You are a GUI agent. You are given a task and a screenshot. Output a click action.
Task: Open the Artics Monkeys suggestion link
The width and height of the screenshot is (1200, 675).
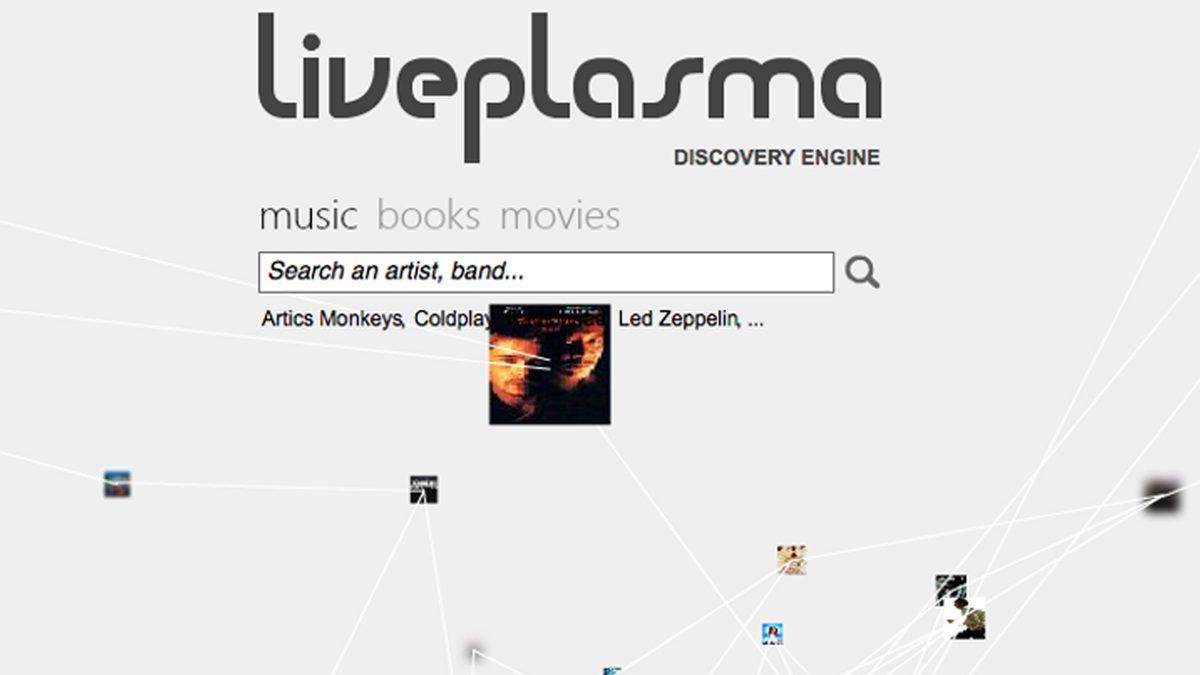(332, 320)
